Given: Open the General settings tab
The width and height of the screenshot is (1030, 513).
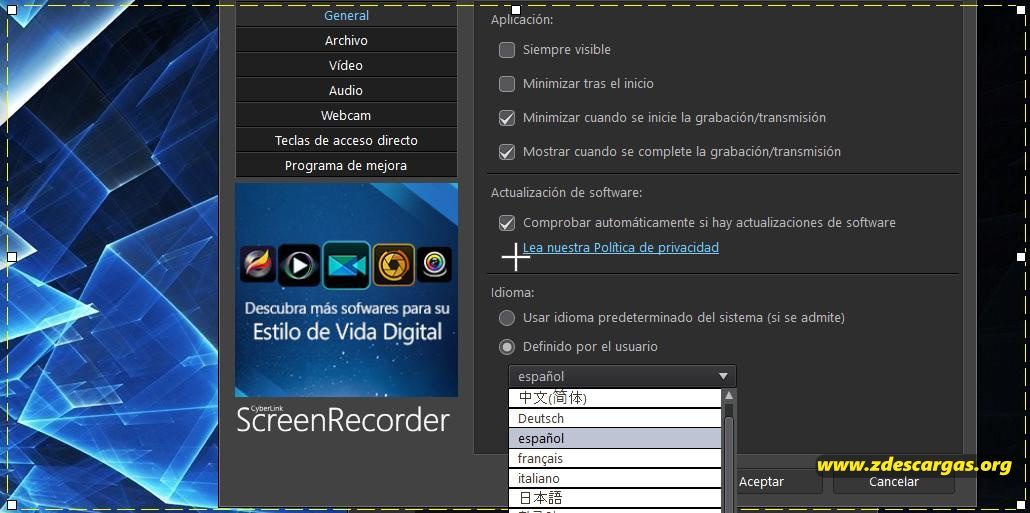Looking at the screenshot, I should point(346,15).
